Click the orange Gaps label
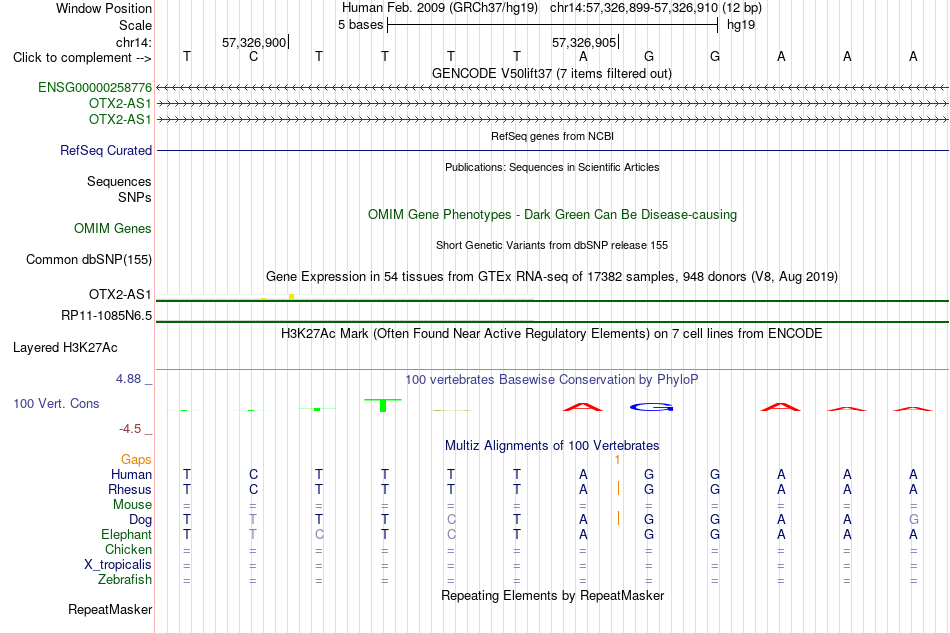The width and height of the screenshot is (950, 633). coord(136,460)
